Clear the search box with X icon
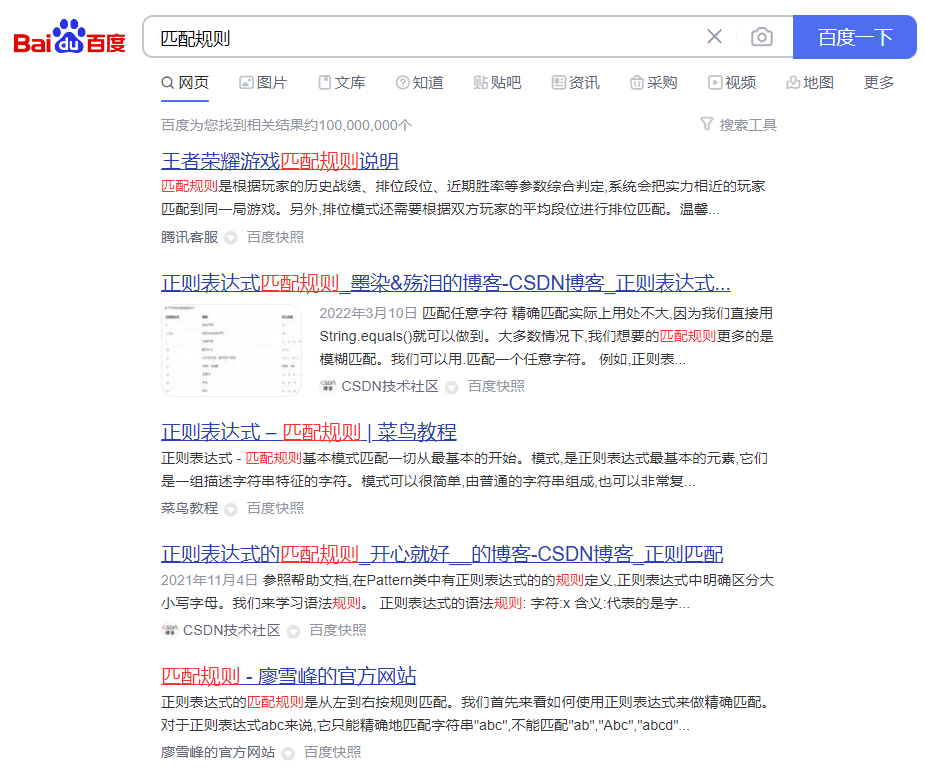 tap(714, 37)
